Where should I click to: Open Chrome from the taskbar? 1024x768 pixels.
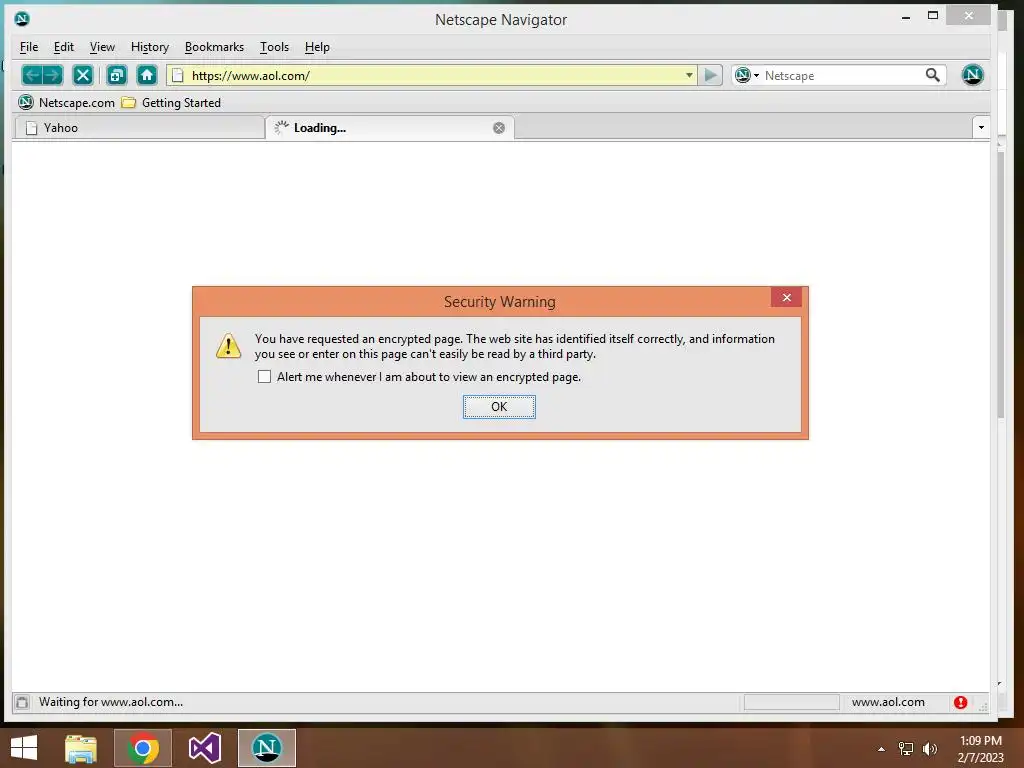click(143, 748)
